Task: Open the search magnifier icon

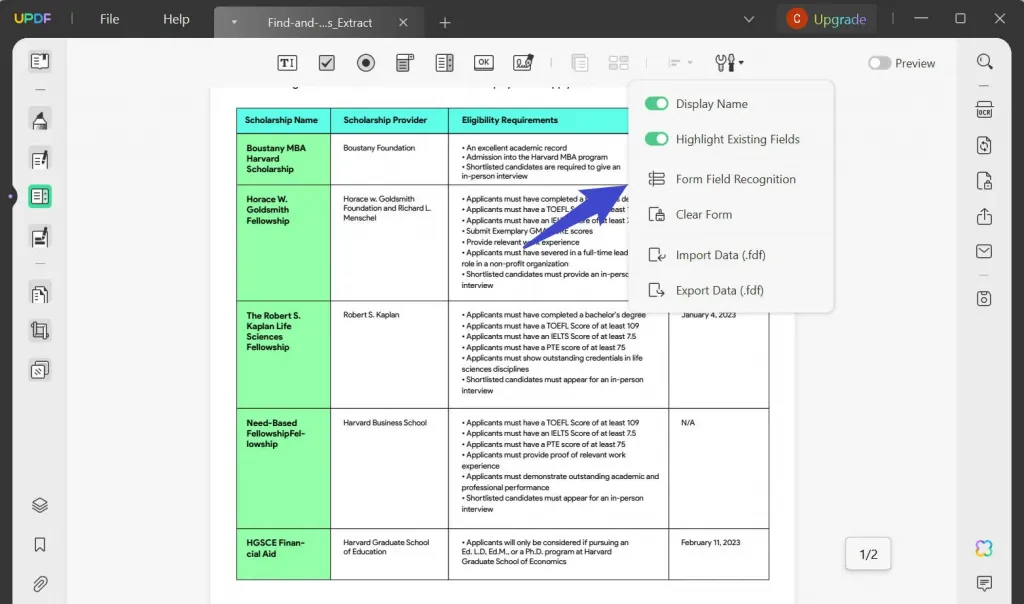Action: click(x=984, y=62)
